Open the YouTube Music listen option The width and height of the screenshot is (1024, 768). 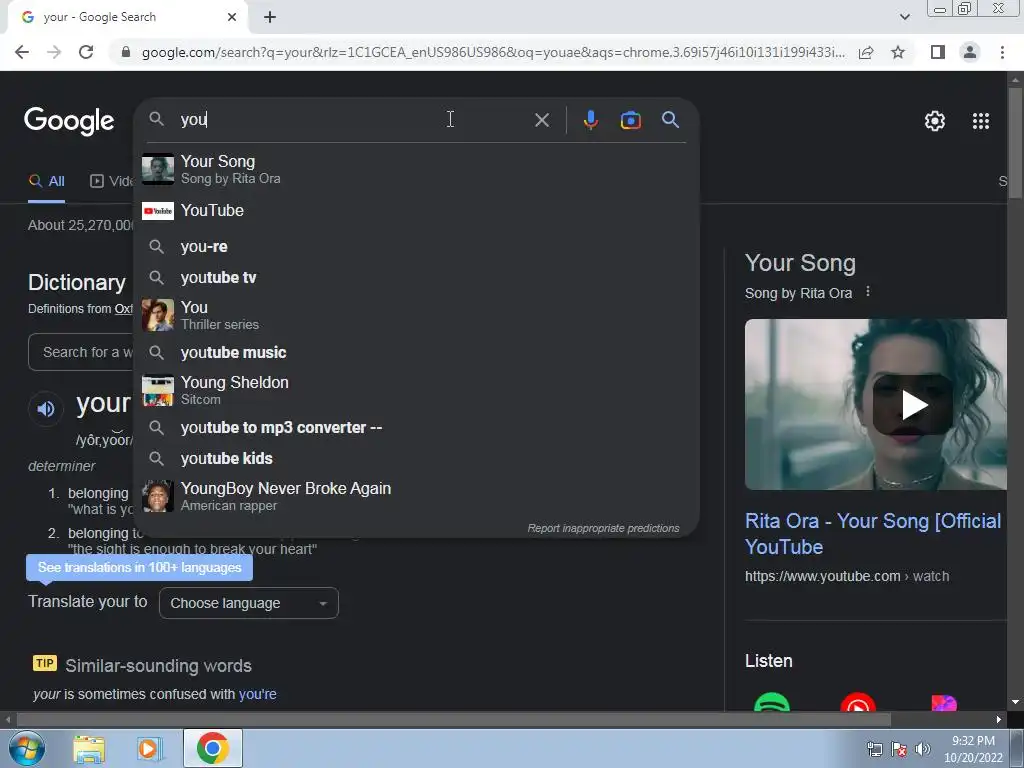858,702
